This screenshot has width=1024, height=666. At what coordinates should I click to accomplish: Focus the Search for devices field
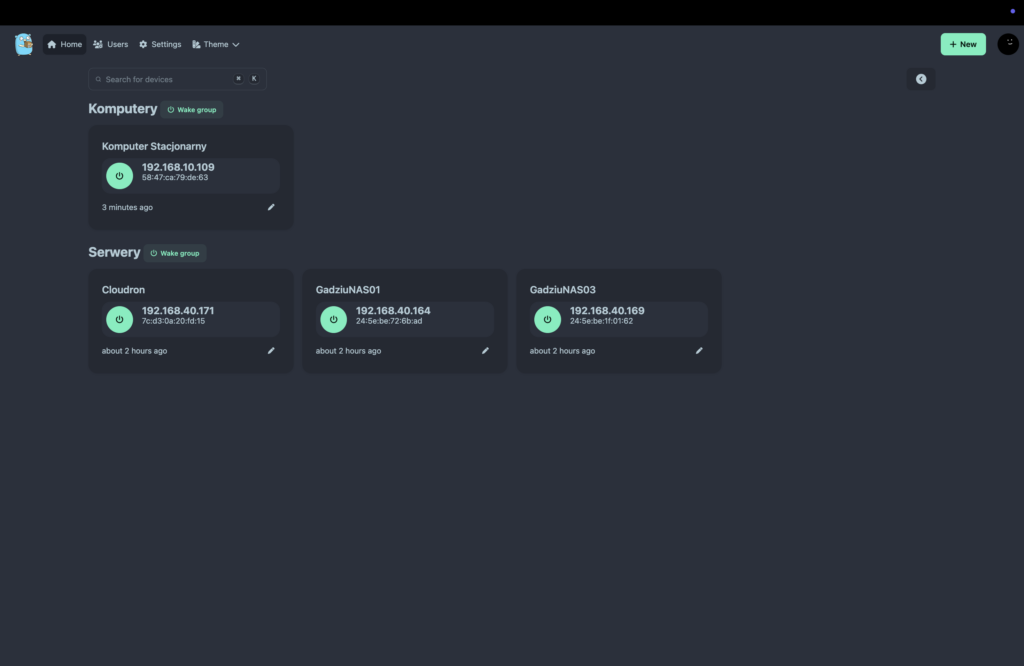pos(165,79)
